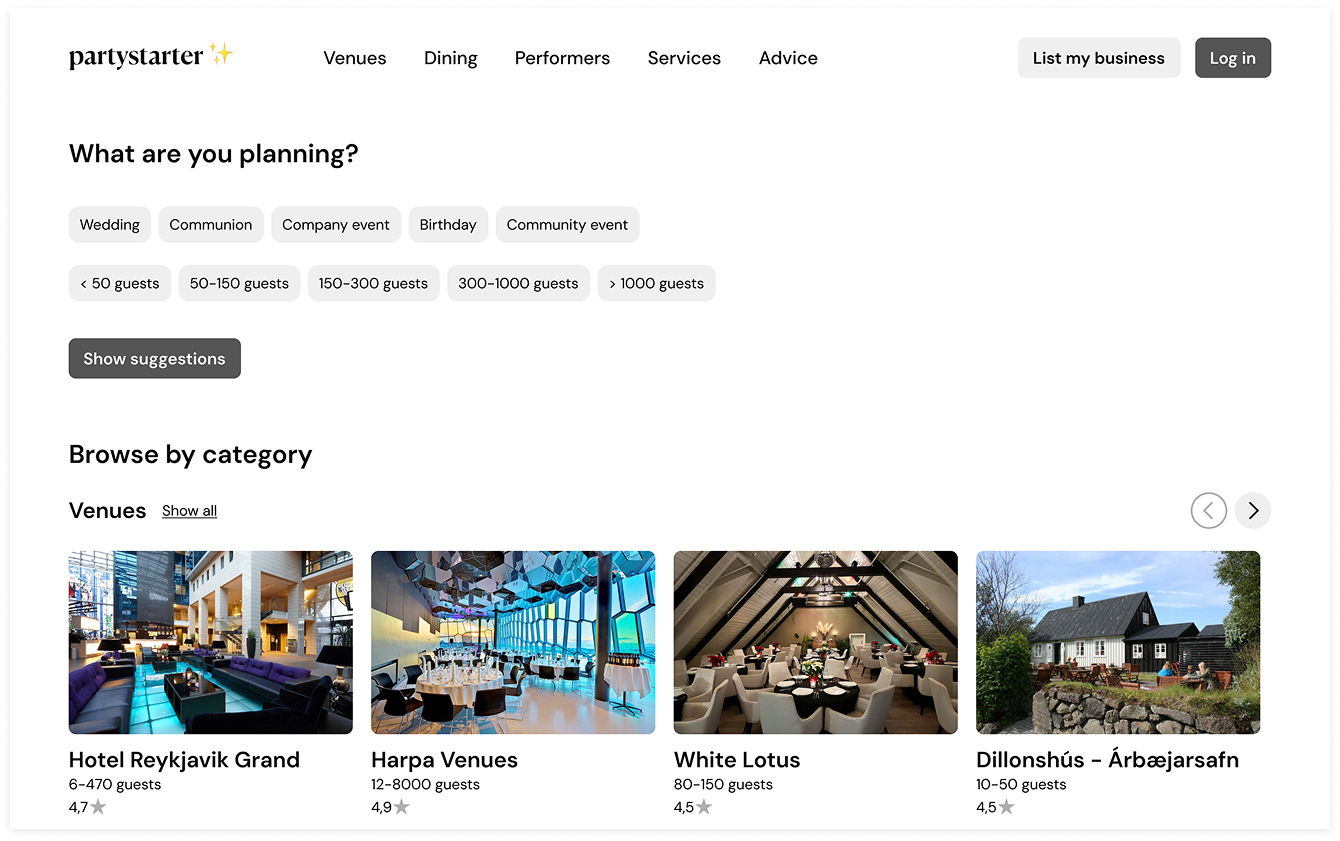This screenshot has width=1340, height=841.
Task: Click the List my business button
Action: point(1099,57)
